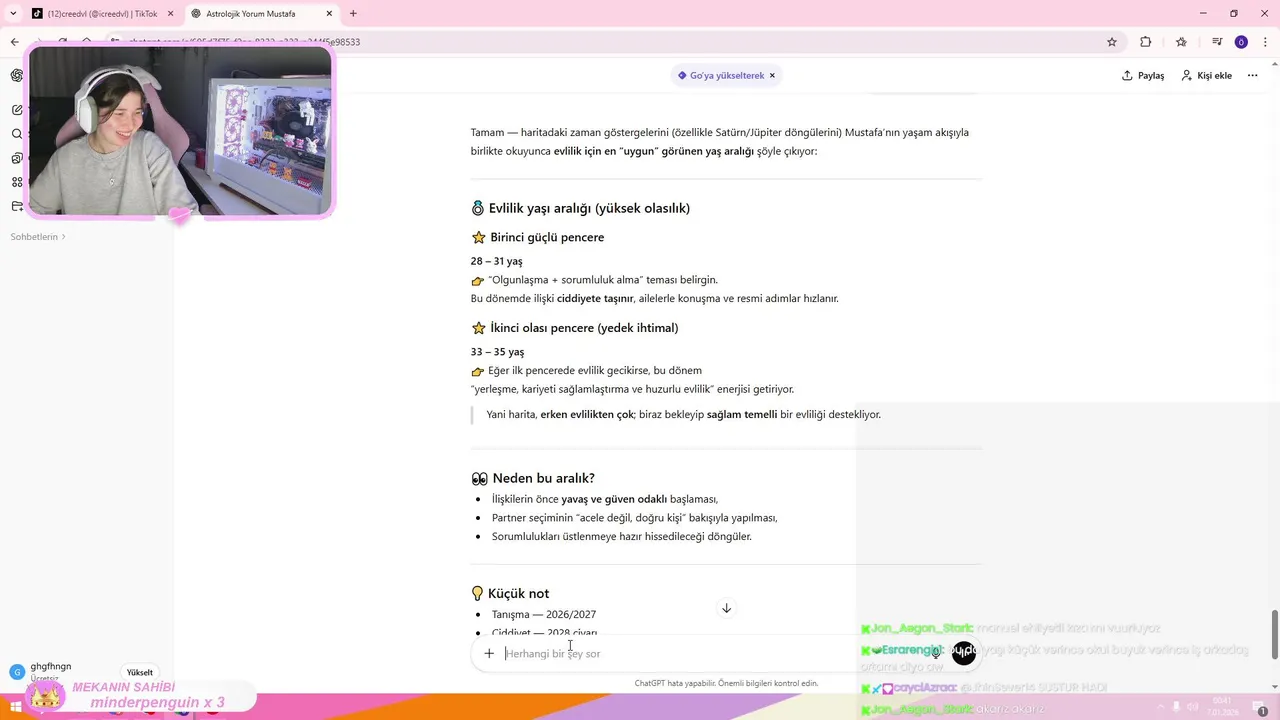
Task: Click the taskbar clock and date
Action: tap(1222, 706)
